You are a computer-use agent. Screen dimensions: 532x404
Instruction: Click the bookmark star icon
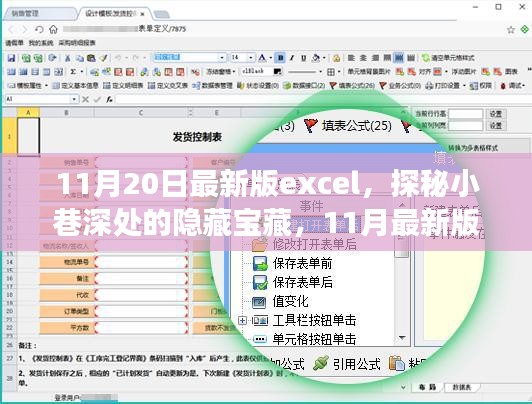point(511,30)
